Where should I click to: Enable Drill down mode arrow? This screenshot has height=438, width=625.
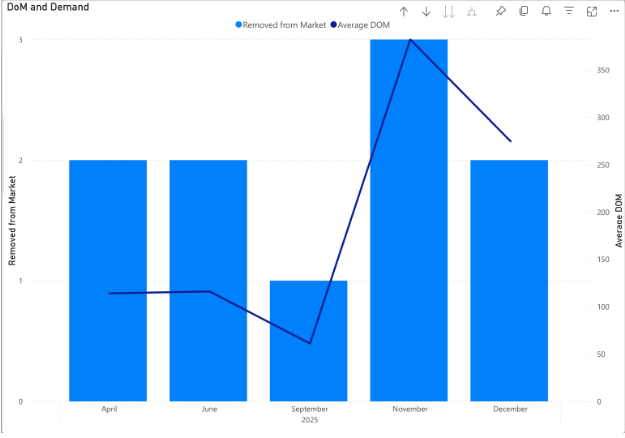tap(427, 11)
